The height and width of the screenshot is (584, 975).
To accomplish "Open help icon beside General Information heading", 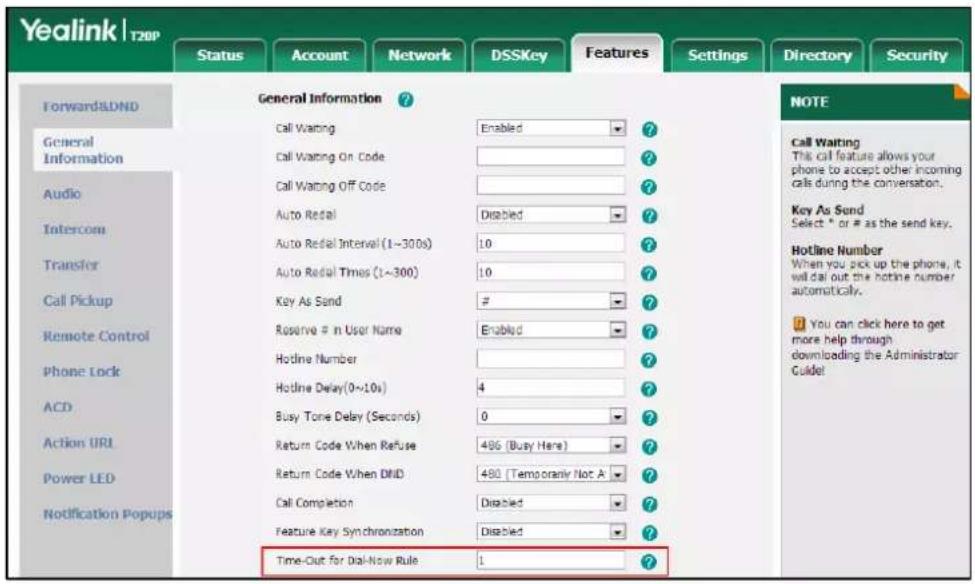I will 405,100.
